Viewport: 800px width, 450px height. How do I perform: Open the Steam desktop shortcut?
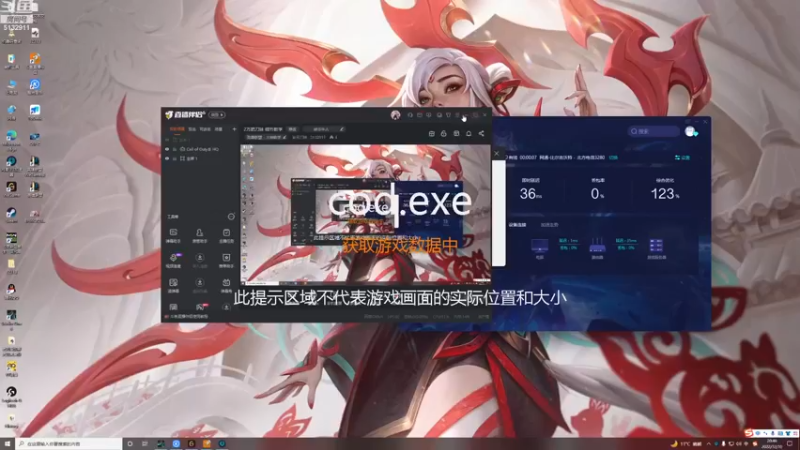[11, 215]
